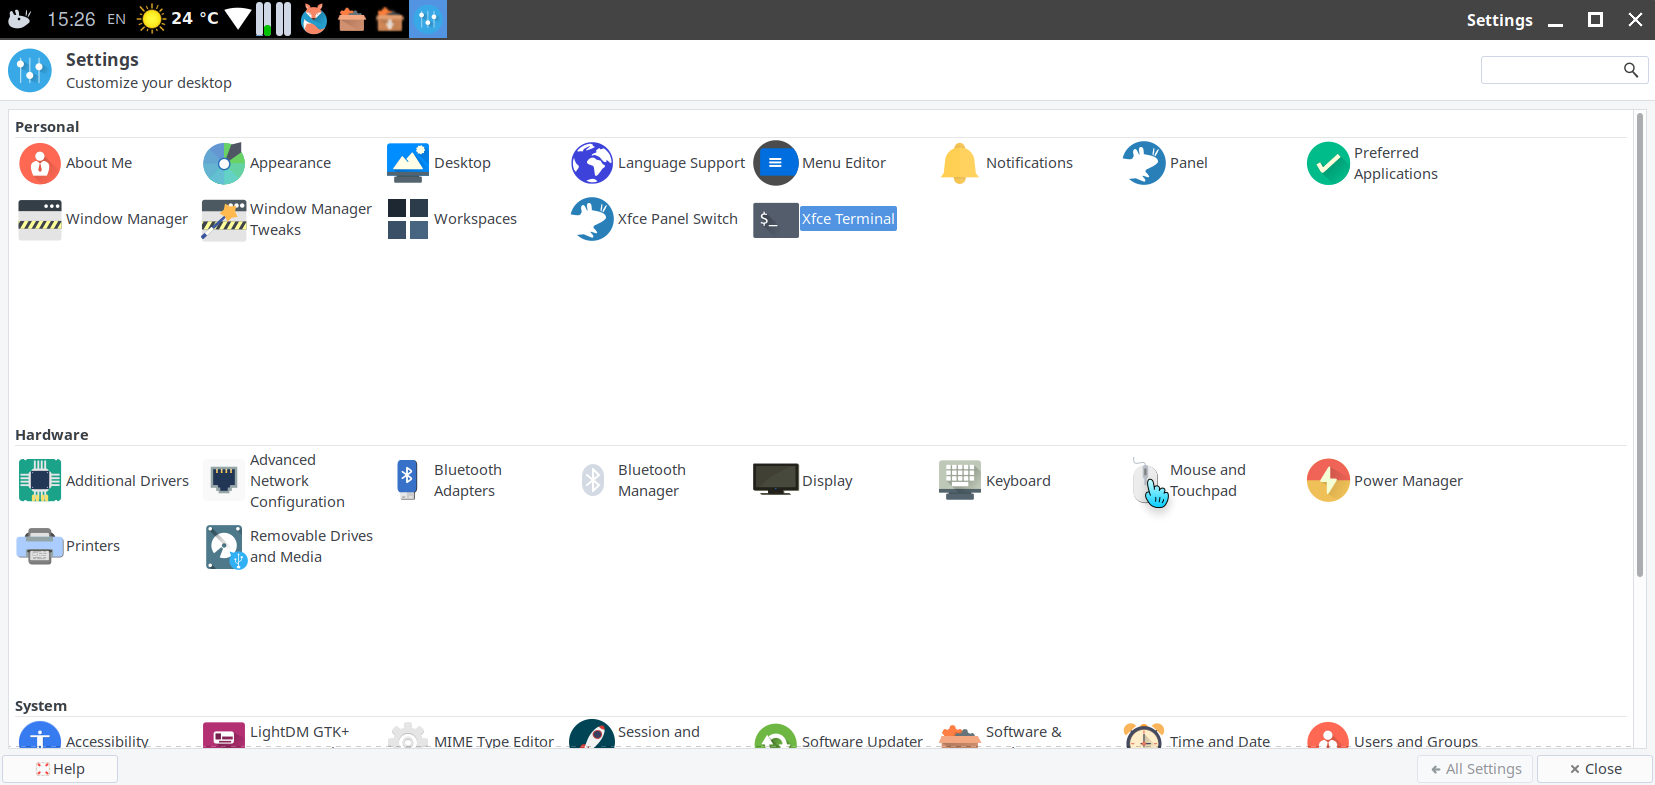Open the Printers icon
Image resolution: width=1655 pixels, height=785 pixels.
point(40,546)
